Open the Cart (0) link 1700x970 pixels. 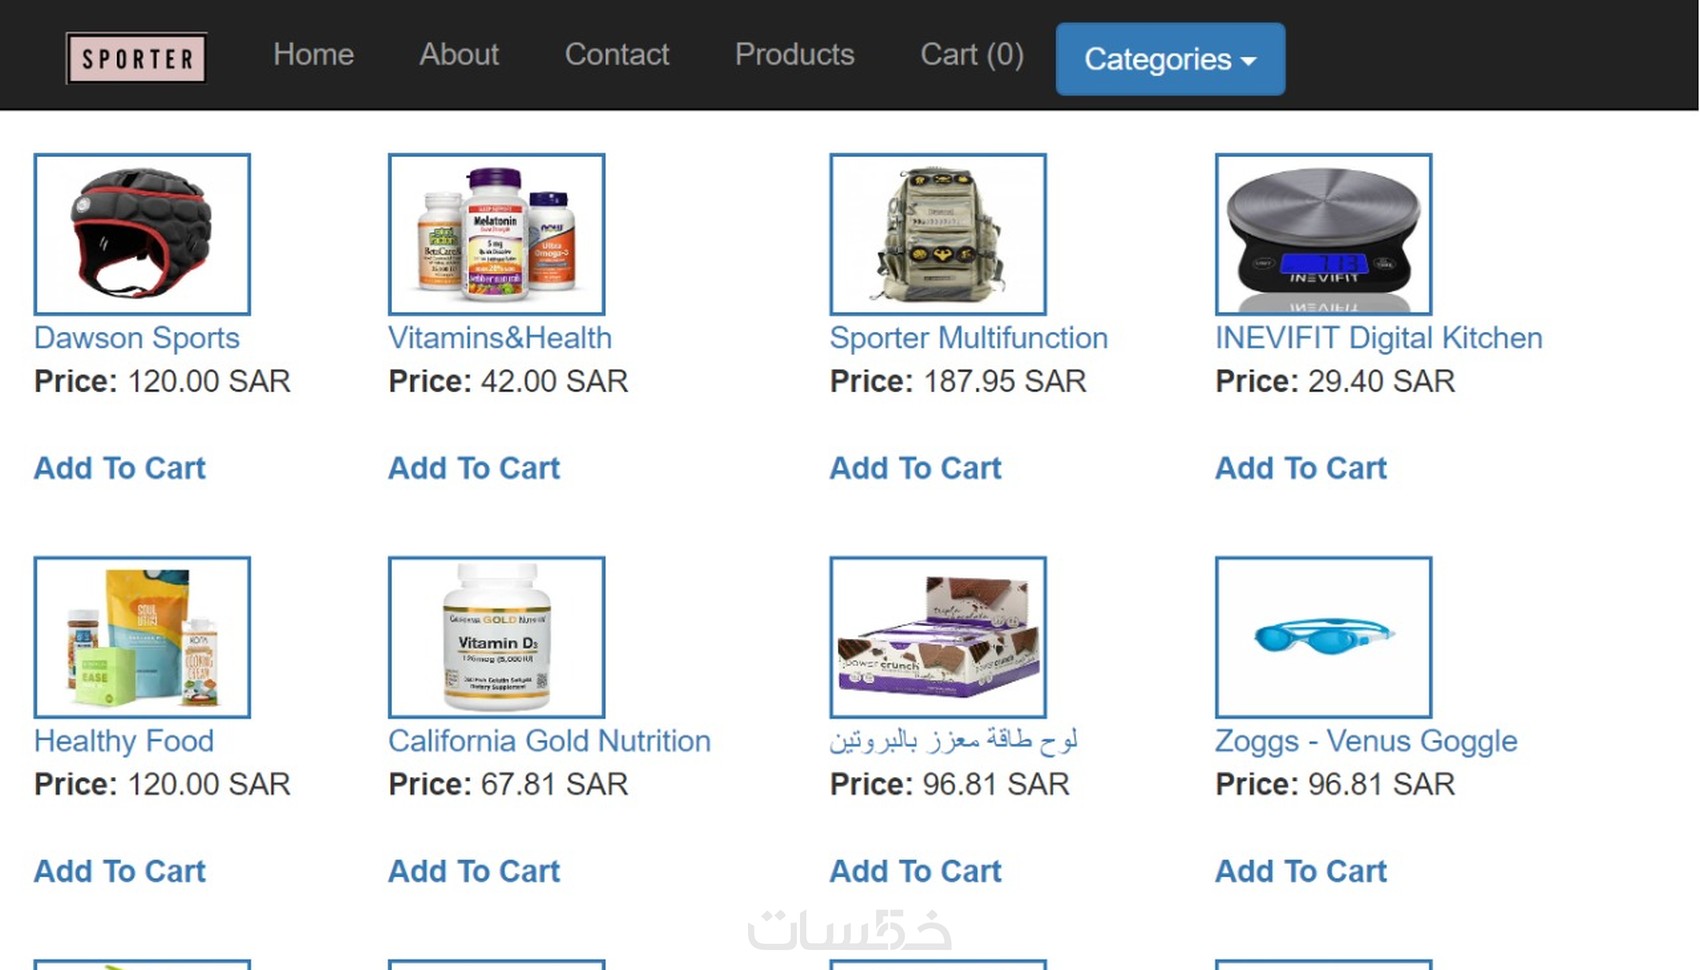click(971, 54)
